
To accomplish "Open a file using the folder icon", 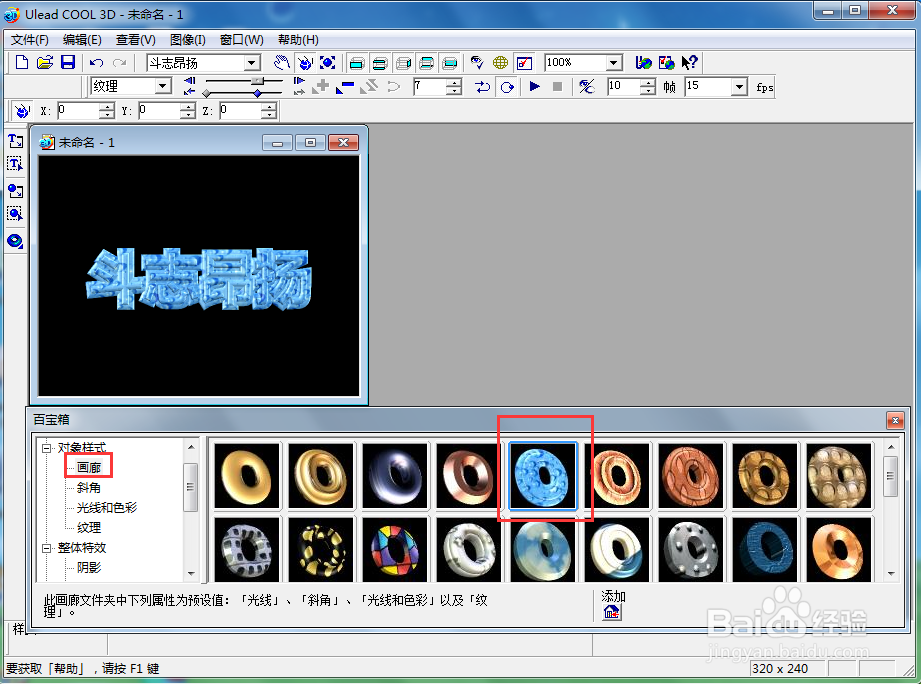I will click(x=45, y=62).
